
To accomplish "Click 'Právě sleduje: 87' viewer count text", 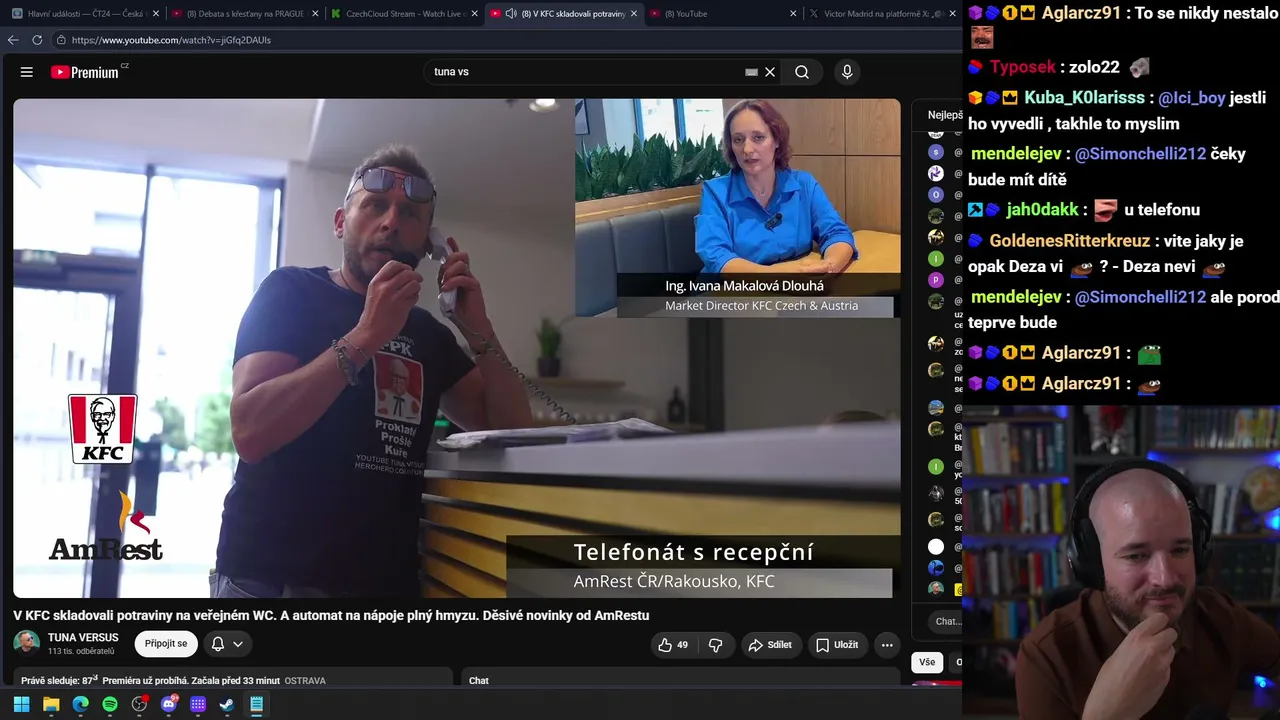I will click(x=60, y=681).
